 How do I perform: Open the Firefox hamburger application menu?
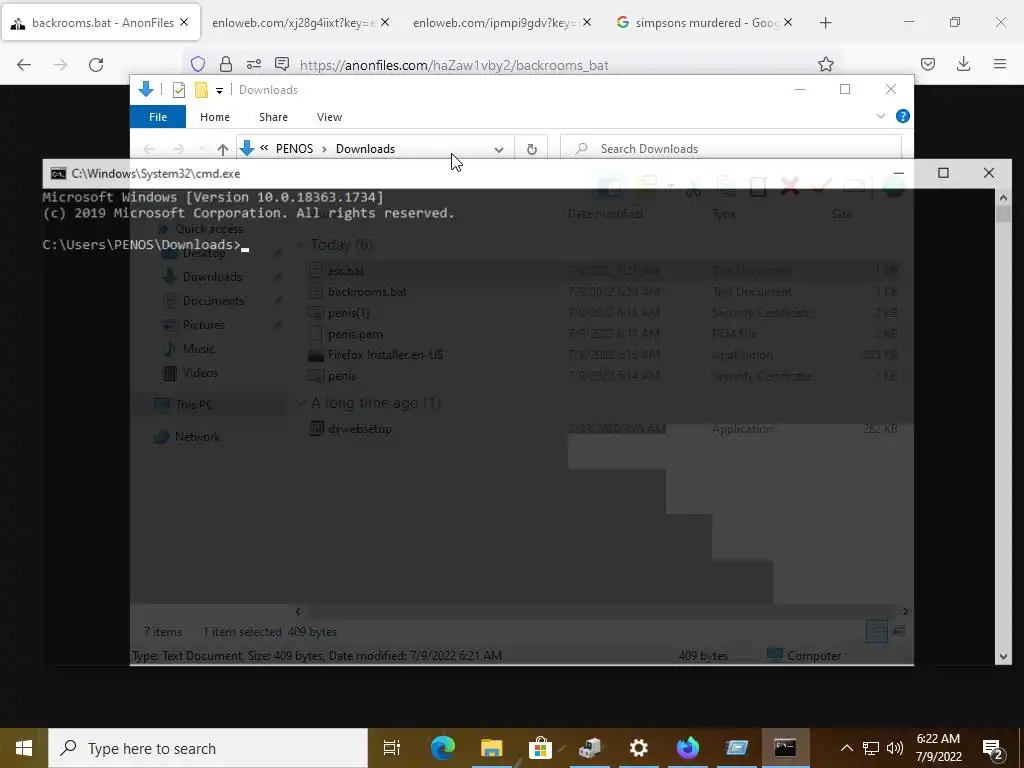[x=999, y=64]
